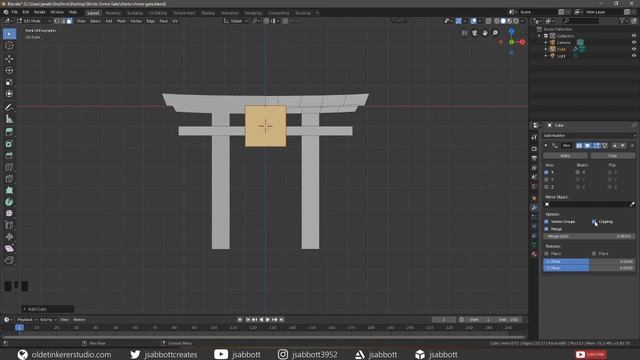640x360 pixels.
Task: Activate the Move tool
Action: point(9,59)
